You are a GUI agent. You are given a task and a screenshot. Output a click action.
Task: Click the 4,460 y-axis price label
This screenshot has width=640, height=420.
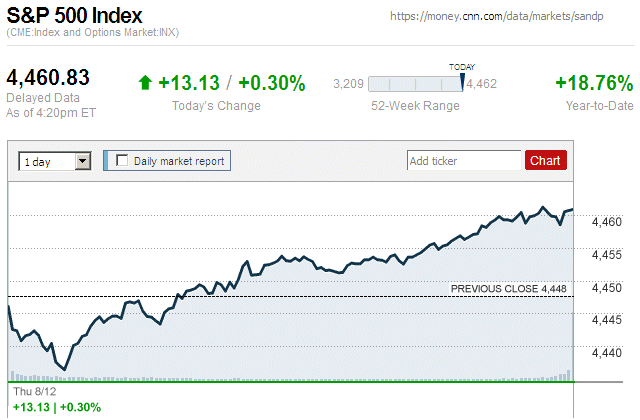pos(607,222)
